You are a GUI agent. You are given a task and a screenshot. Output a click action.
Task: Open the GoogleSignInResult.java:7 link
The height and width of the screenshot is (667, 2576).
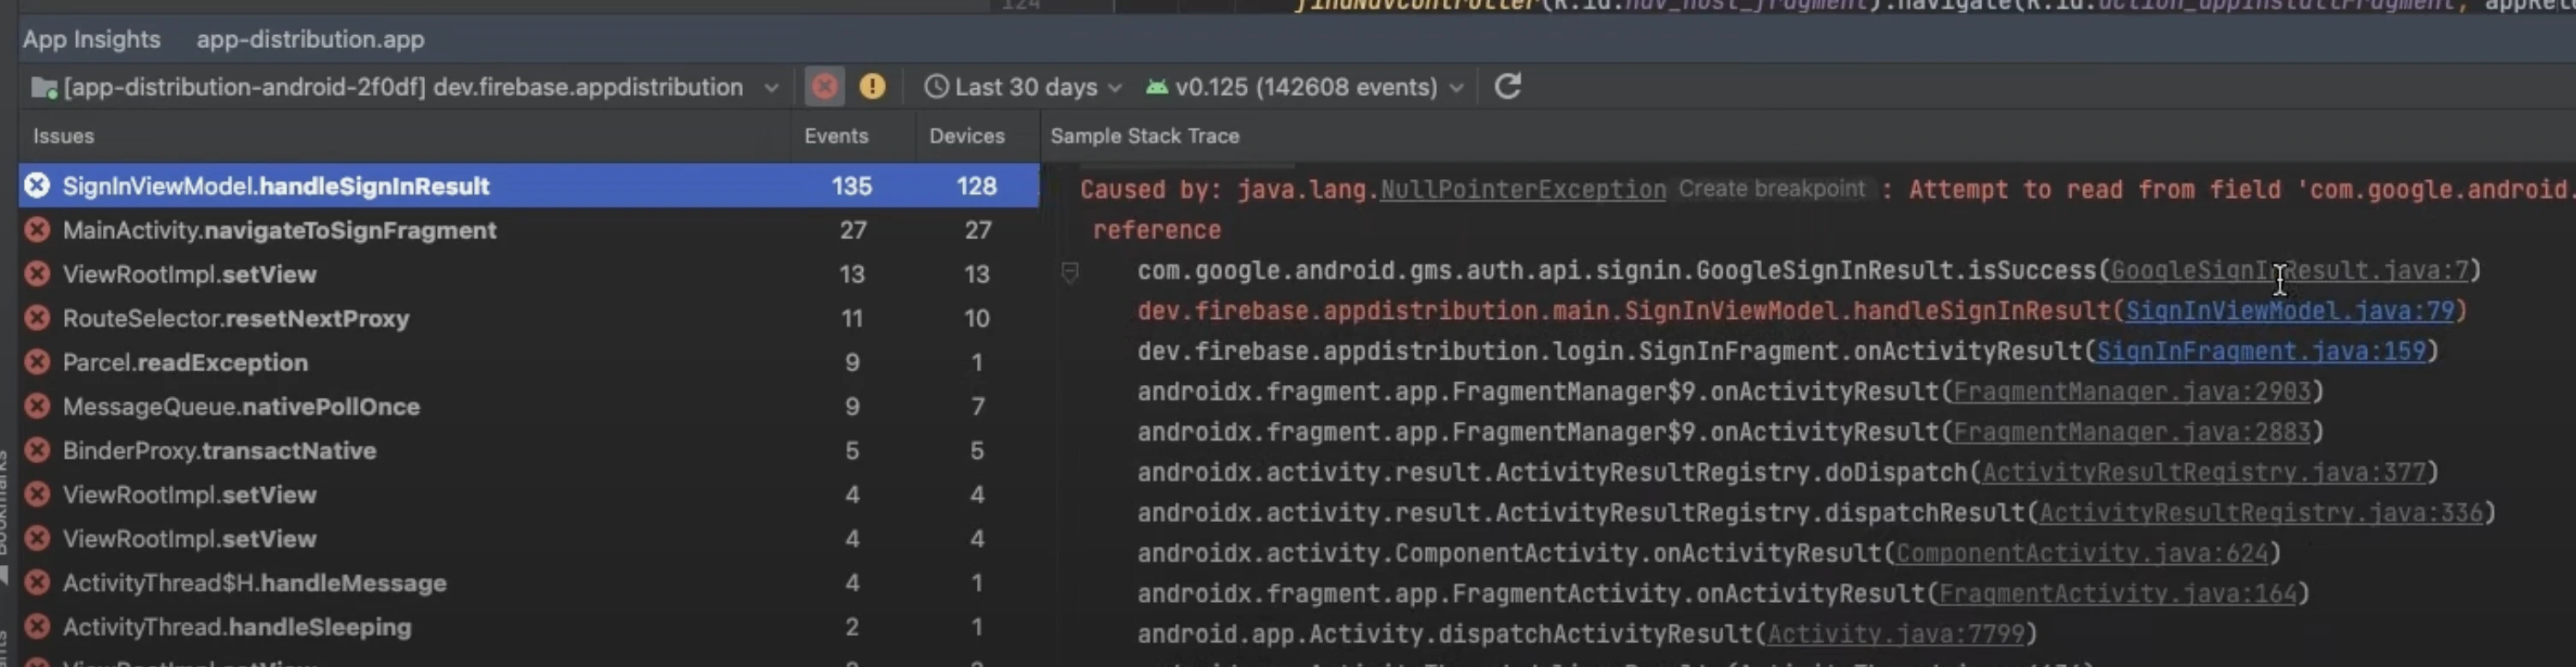pyautogui.click(x=2289, y=271)
